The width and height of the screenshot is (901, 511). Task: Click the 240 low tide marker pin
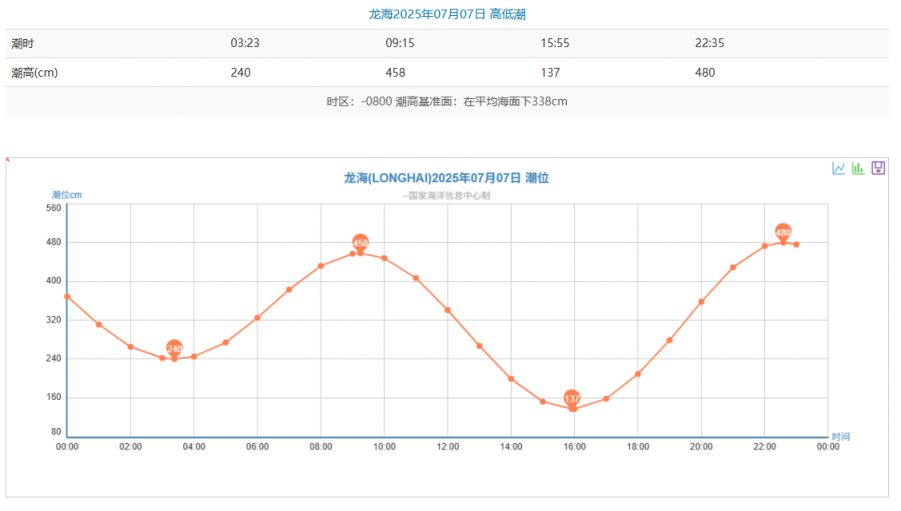[x=174, y=348]
